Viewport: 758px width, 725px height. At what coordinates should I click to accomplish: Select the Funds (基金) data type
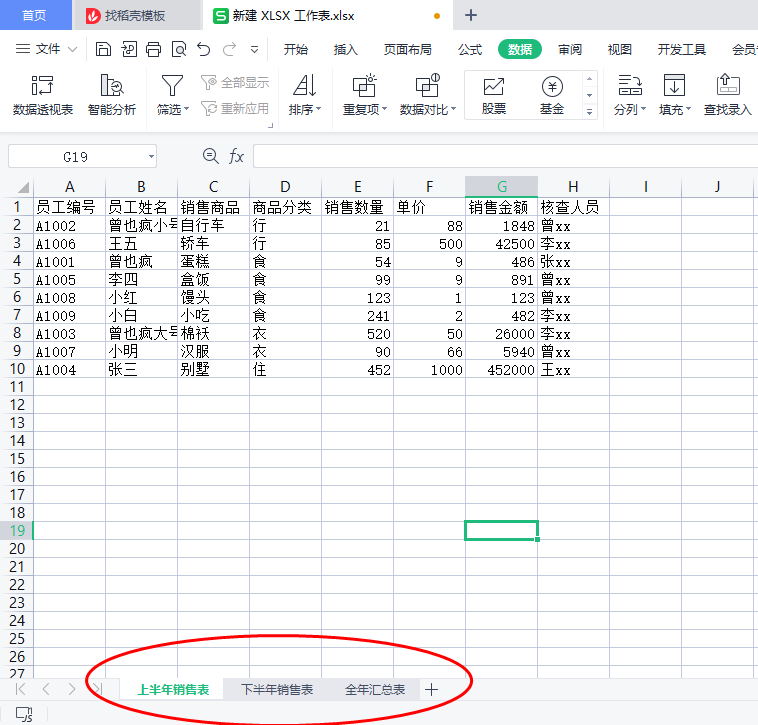(552, 95)
